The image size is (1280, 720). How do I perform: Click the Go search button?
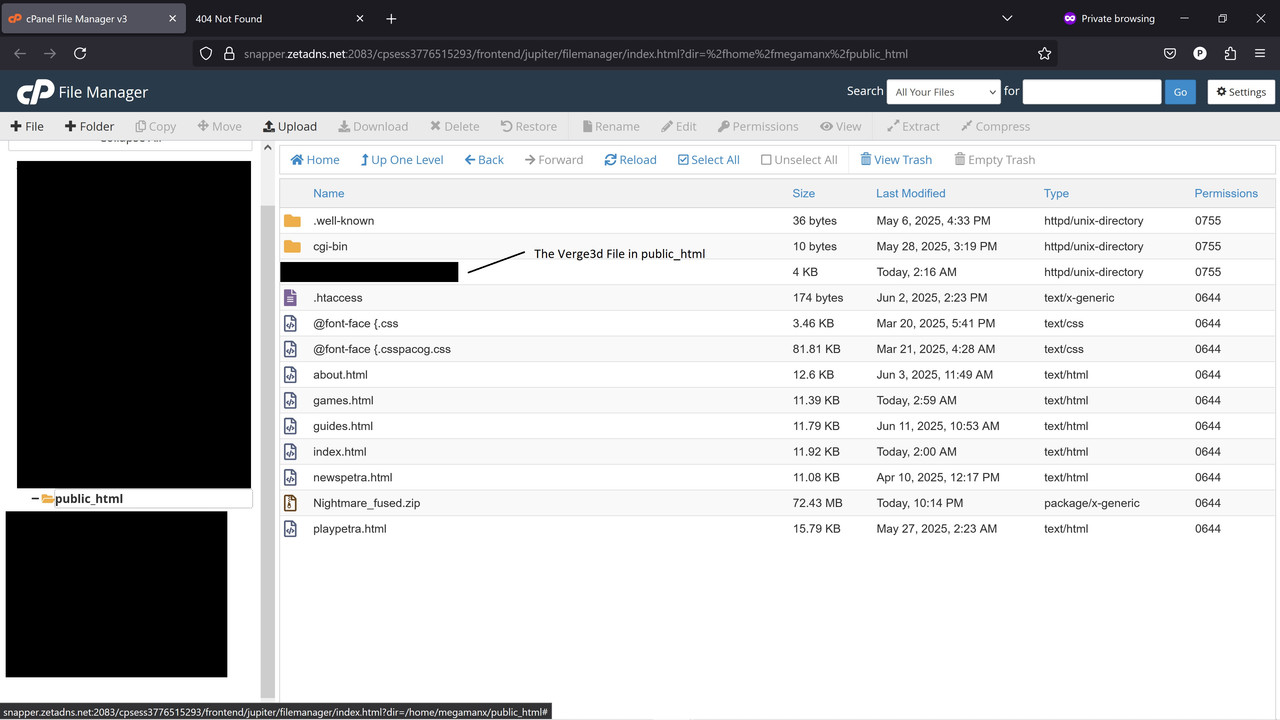[x=1180, y=92]
